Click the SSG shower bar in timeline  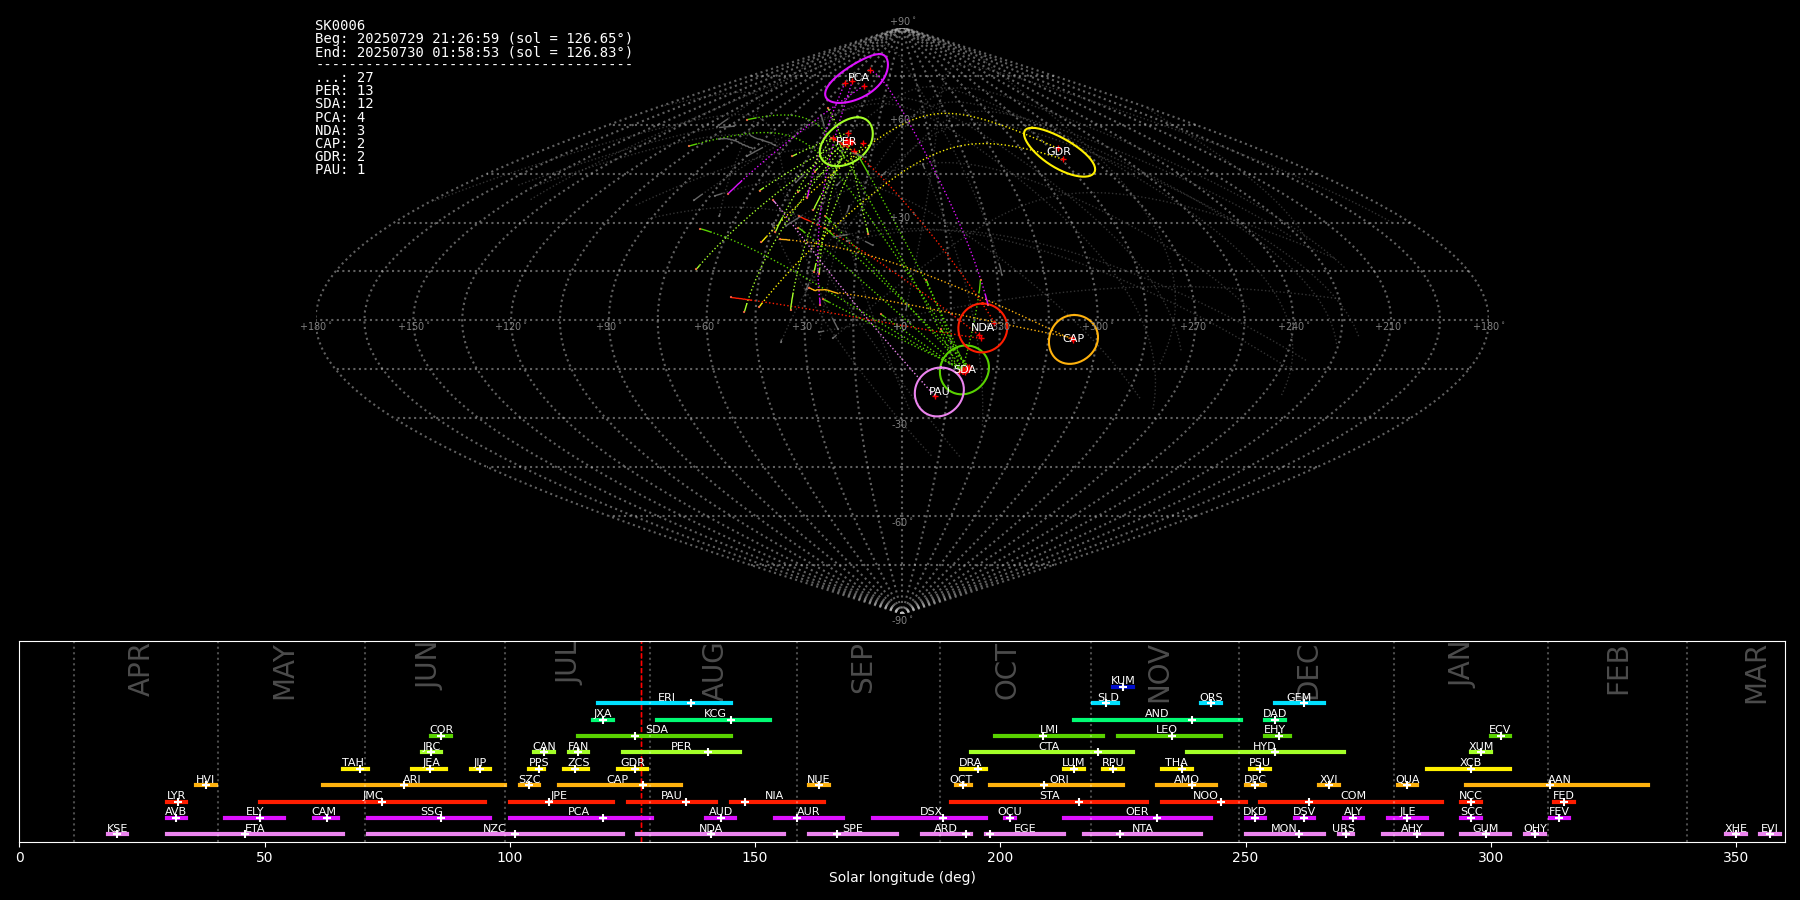pos(429,818)
